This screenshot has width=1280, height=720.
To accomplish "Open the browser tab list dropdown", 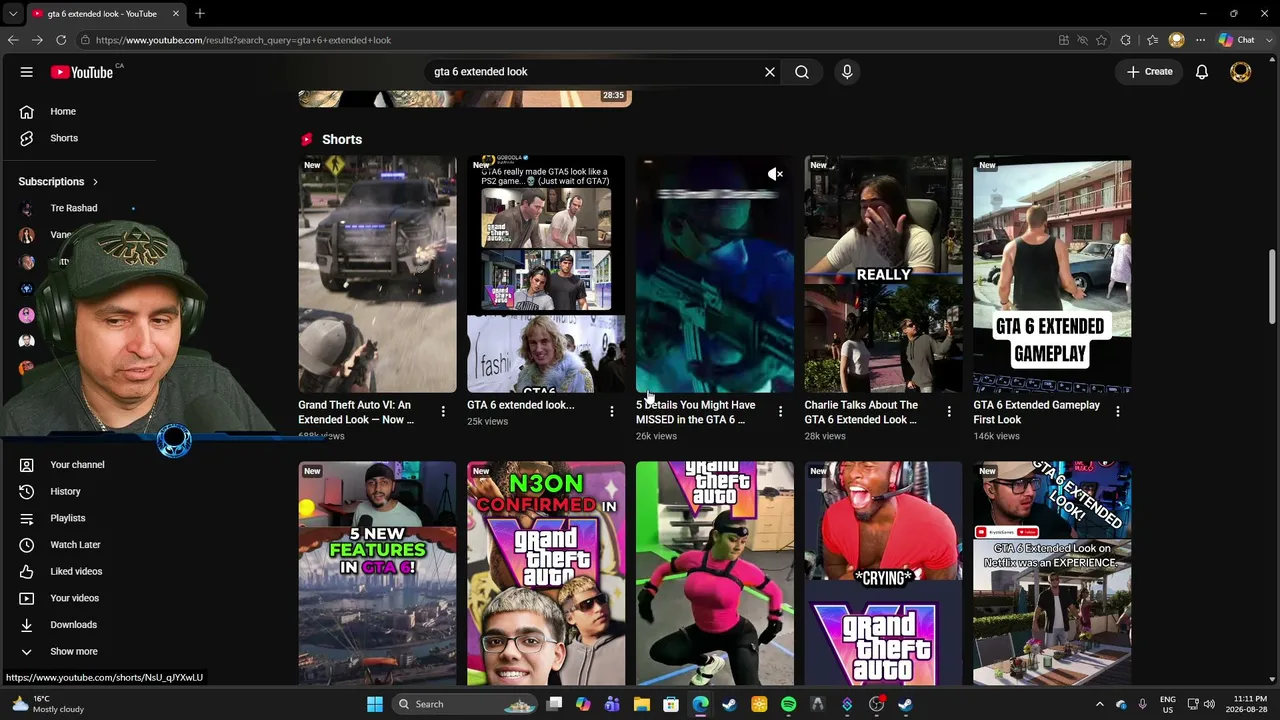I will 13,14.
